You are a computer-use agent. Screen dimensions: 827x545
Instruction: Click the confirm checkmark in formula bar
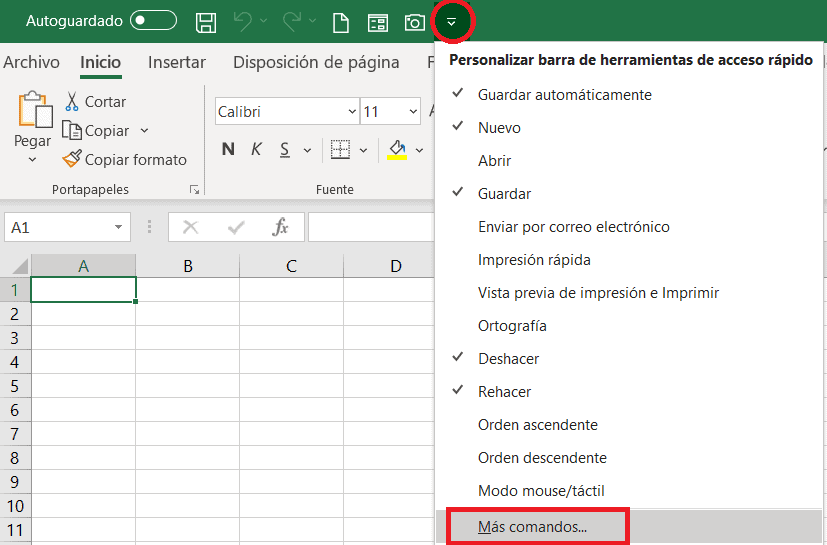pos(236,227)
